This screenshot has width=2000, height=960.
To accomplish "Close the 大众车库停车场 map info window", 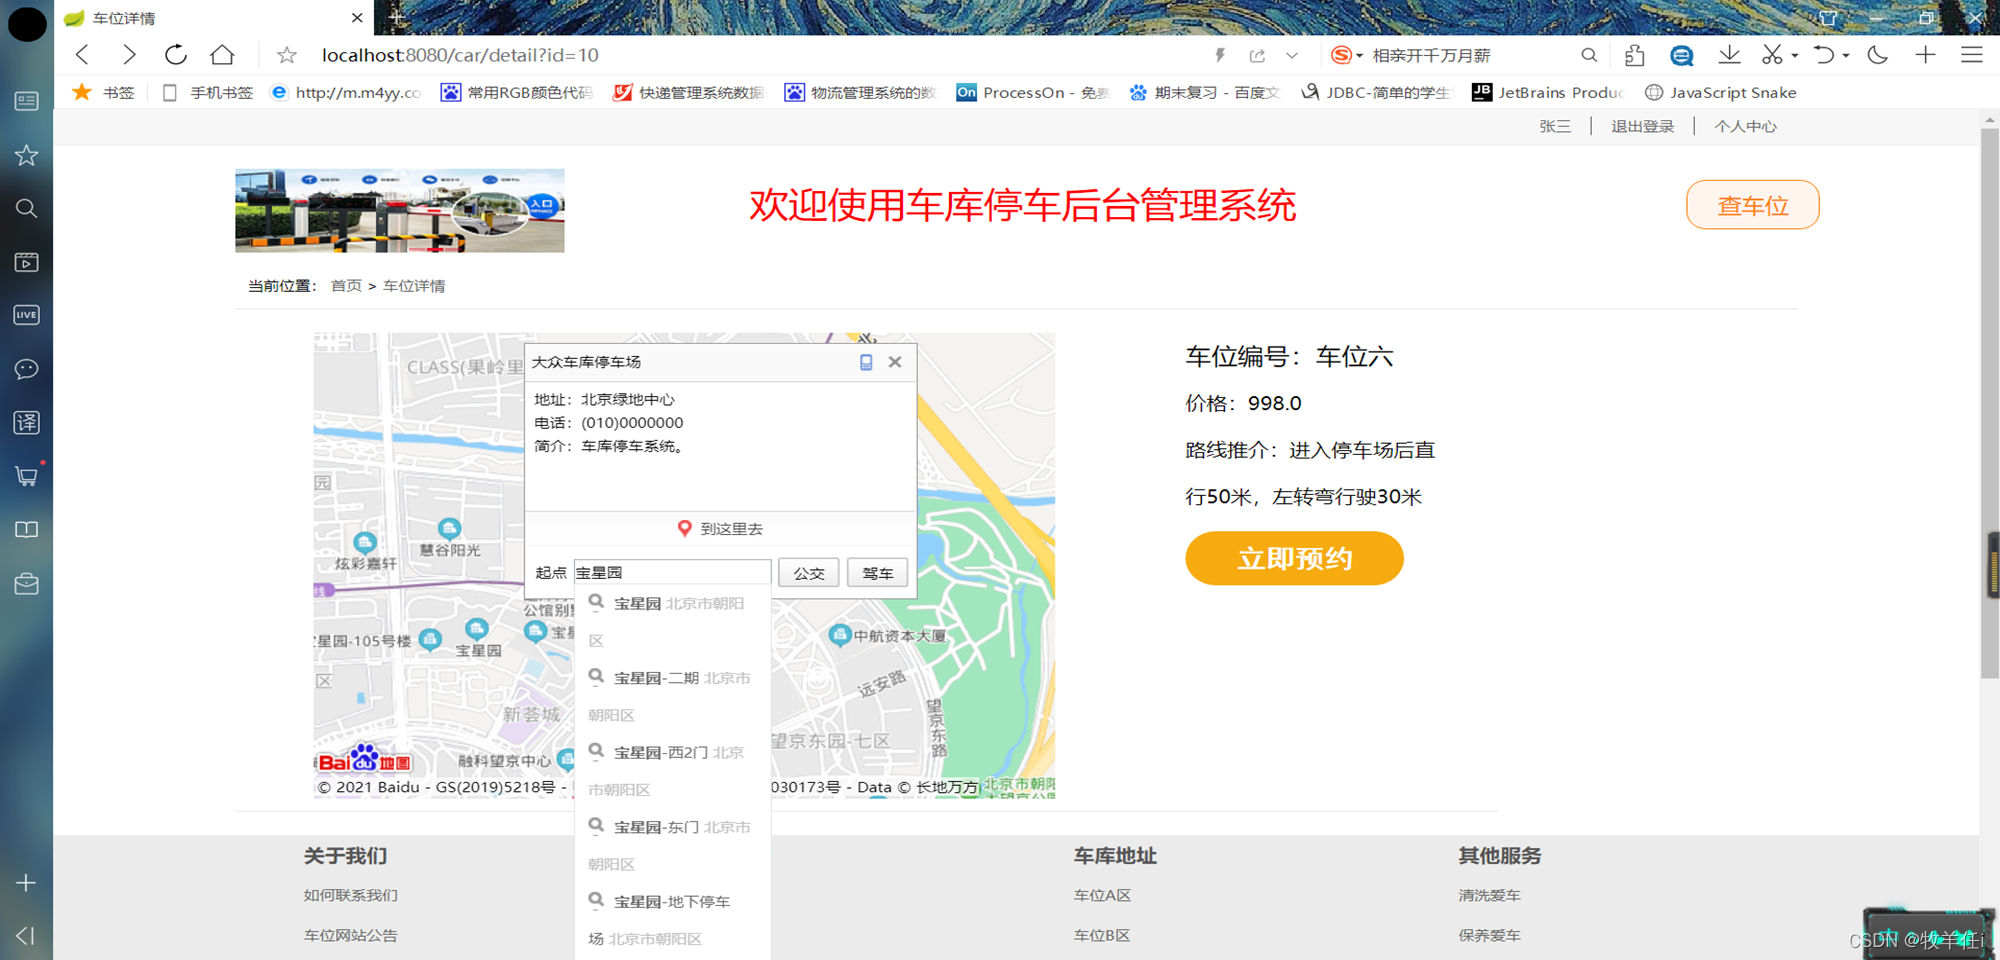I will point(895,362).
